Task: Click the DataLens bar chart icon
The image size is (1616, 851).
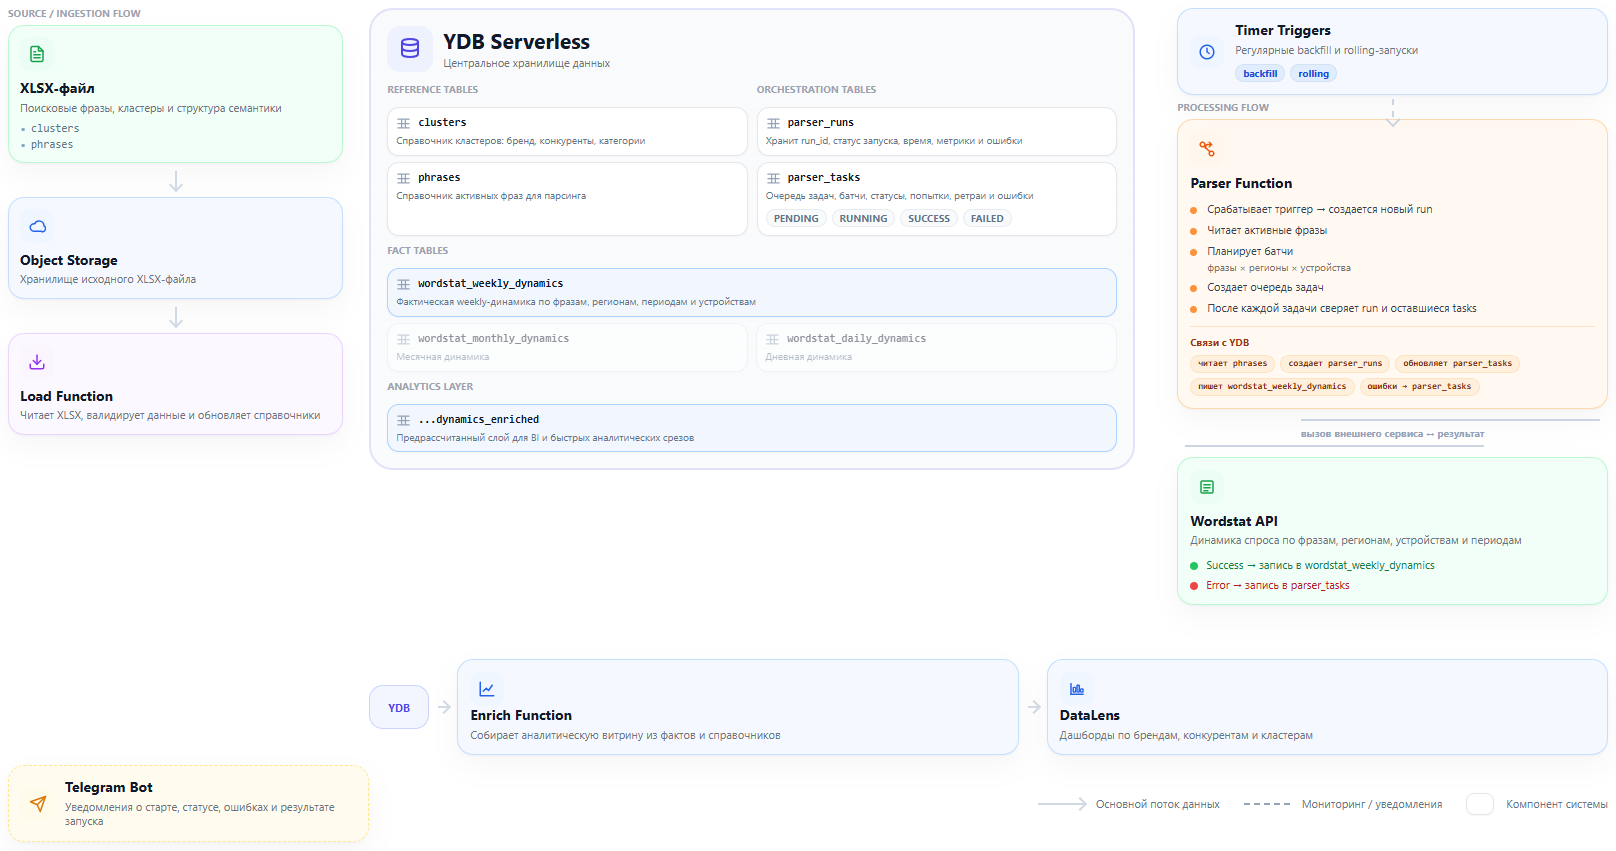Action: [x=1077, y=689]
